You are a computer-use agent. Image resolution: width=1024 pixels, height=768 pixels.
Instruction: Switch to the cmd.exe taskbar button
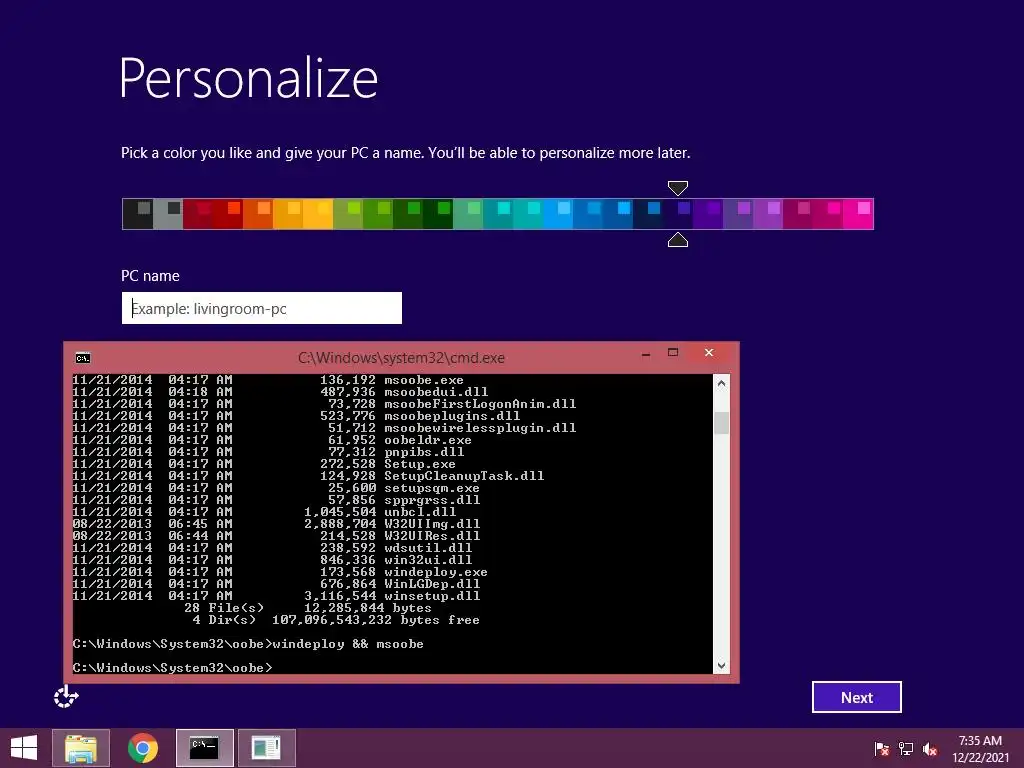(204, 748)
